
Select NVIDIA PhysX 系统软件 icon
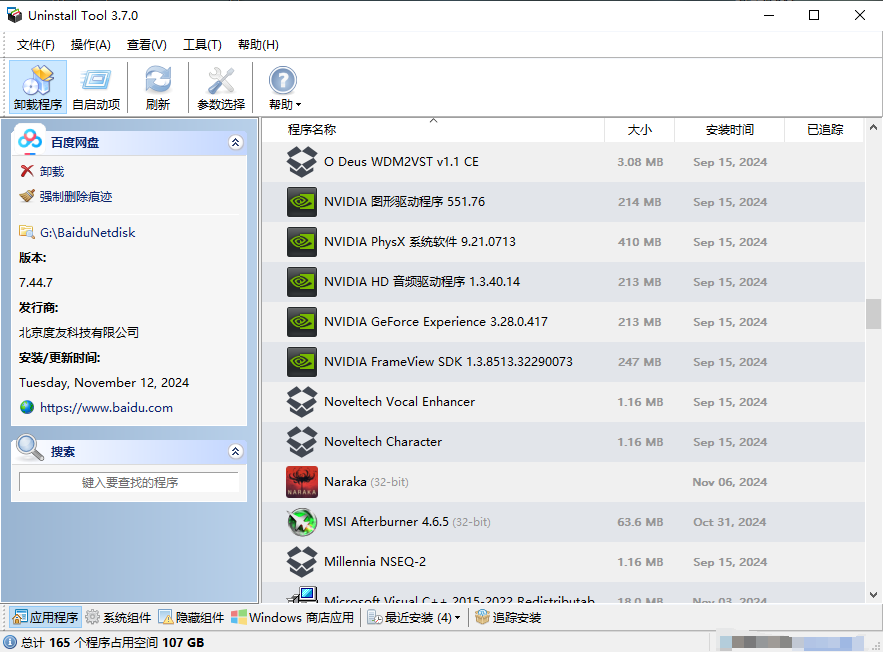302,242
